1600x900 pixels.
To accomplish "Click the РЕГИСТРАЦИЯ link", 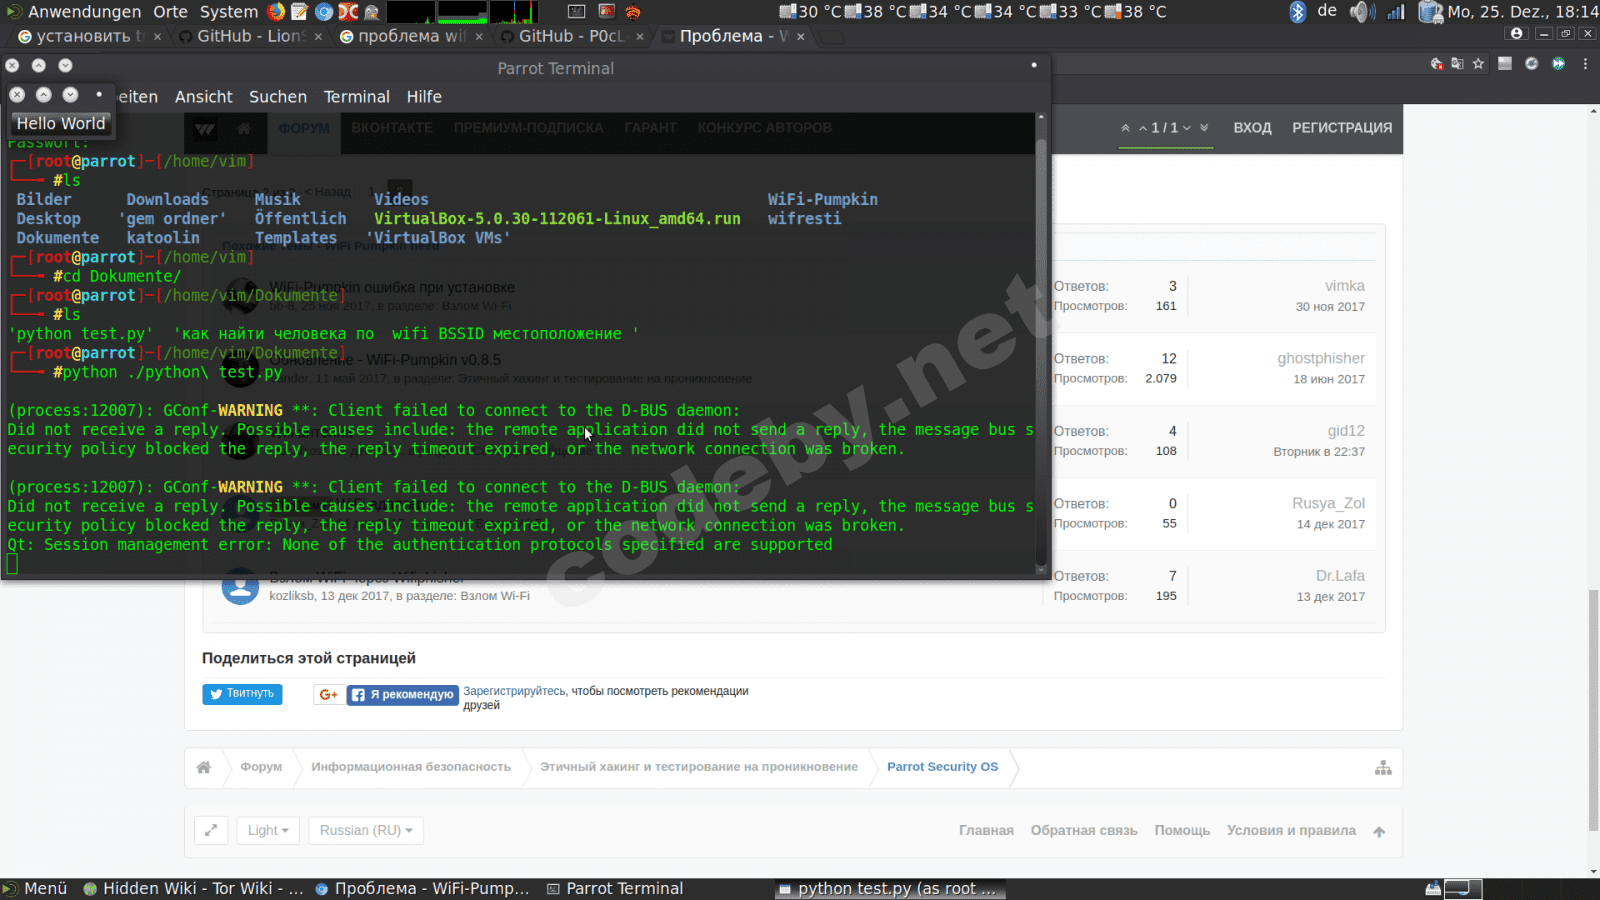I will [x=1342, y=128].
